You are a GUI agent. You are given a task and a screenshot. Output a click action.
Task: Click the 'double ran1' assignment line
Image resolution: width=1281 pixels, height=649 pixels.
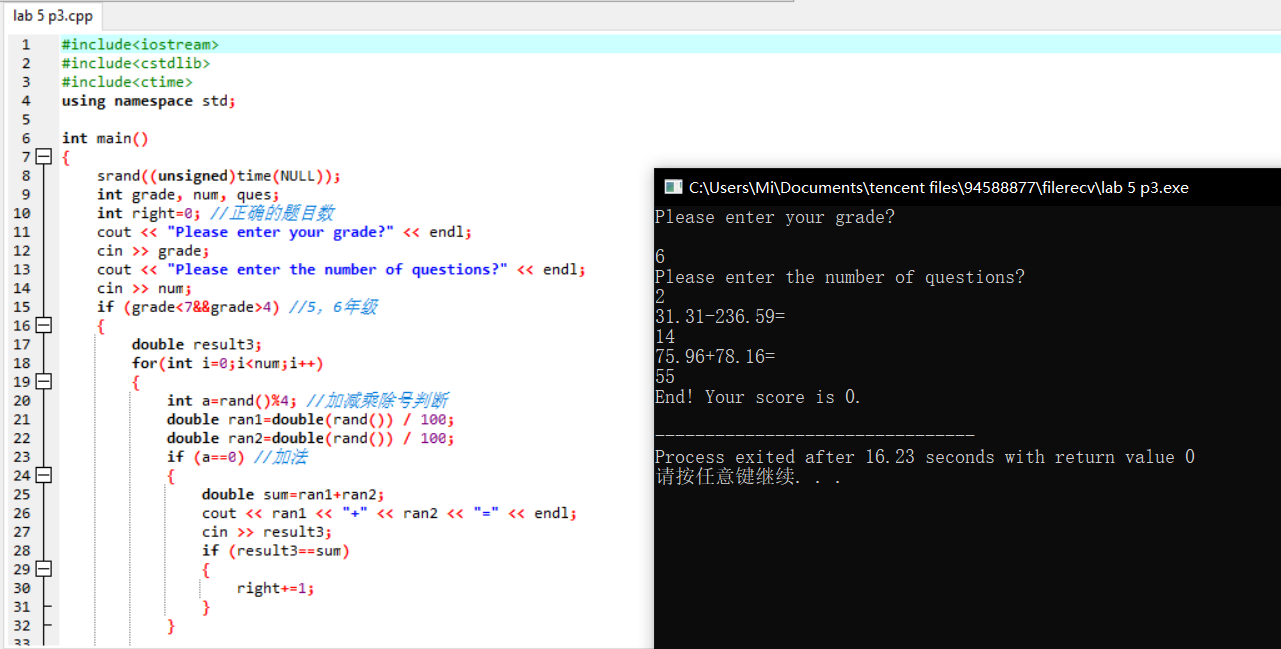311,419
